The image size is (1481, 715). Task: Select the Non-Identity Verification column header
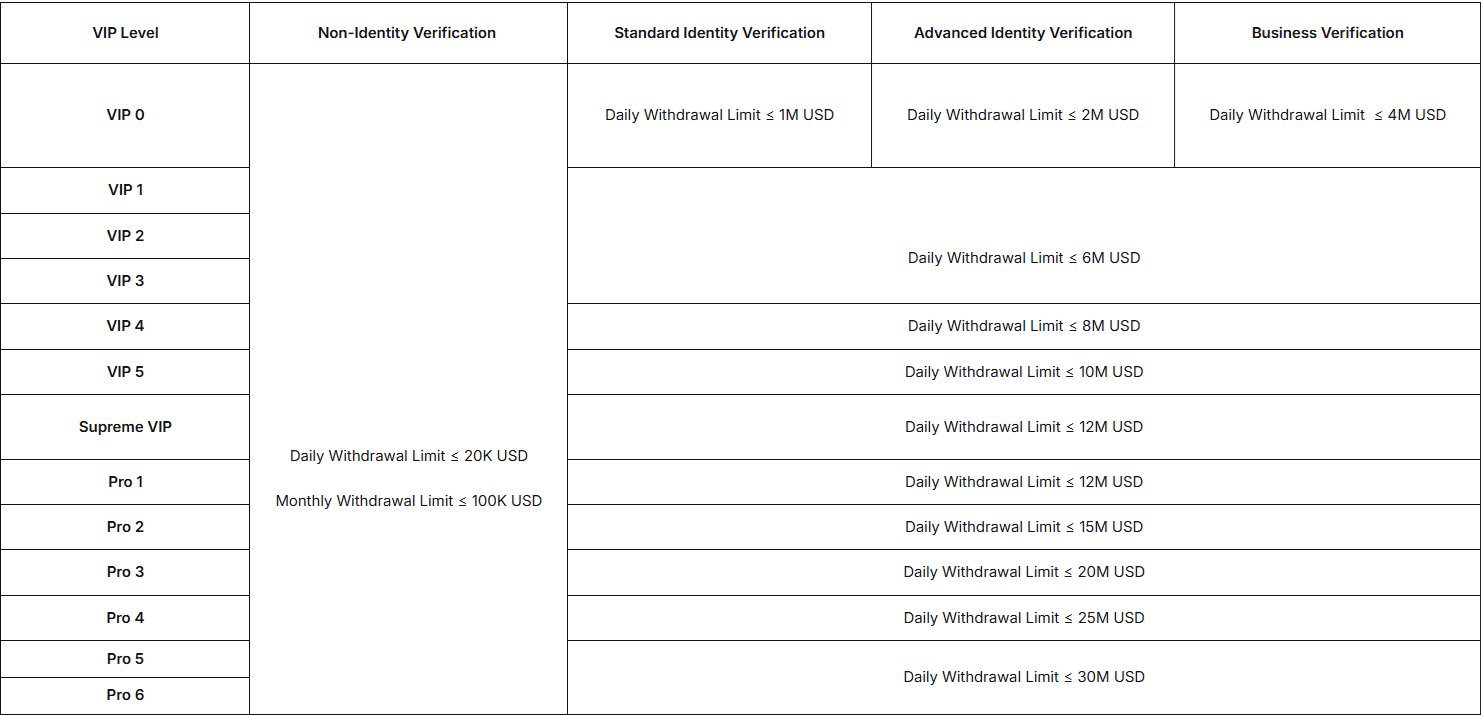tap(407, 33)
